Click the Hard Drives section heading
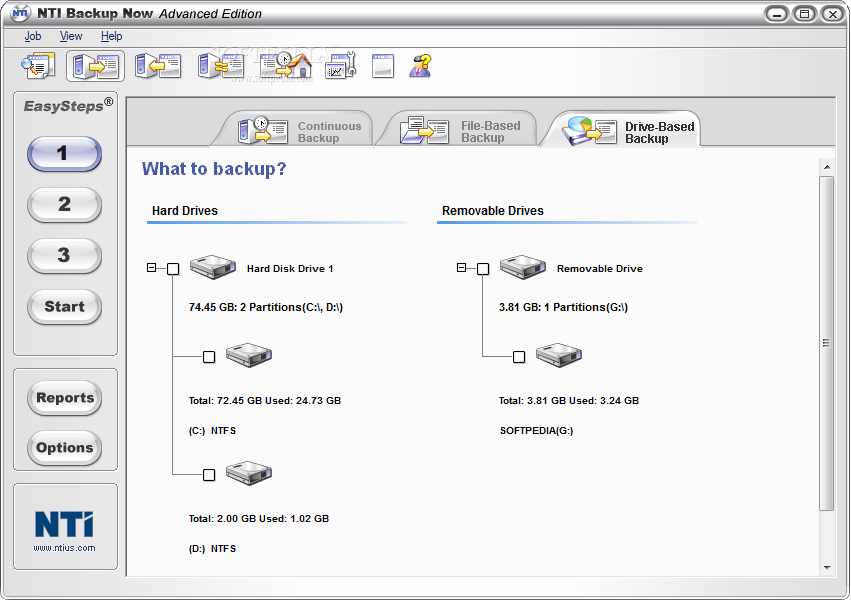Image resolution: width=851 pixels, height=601 pixels. pos(185,211)
